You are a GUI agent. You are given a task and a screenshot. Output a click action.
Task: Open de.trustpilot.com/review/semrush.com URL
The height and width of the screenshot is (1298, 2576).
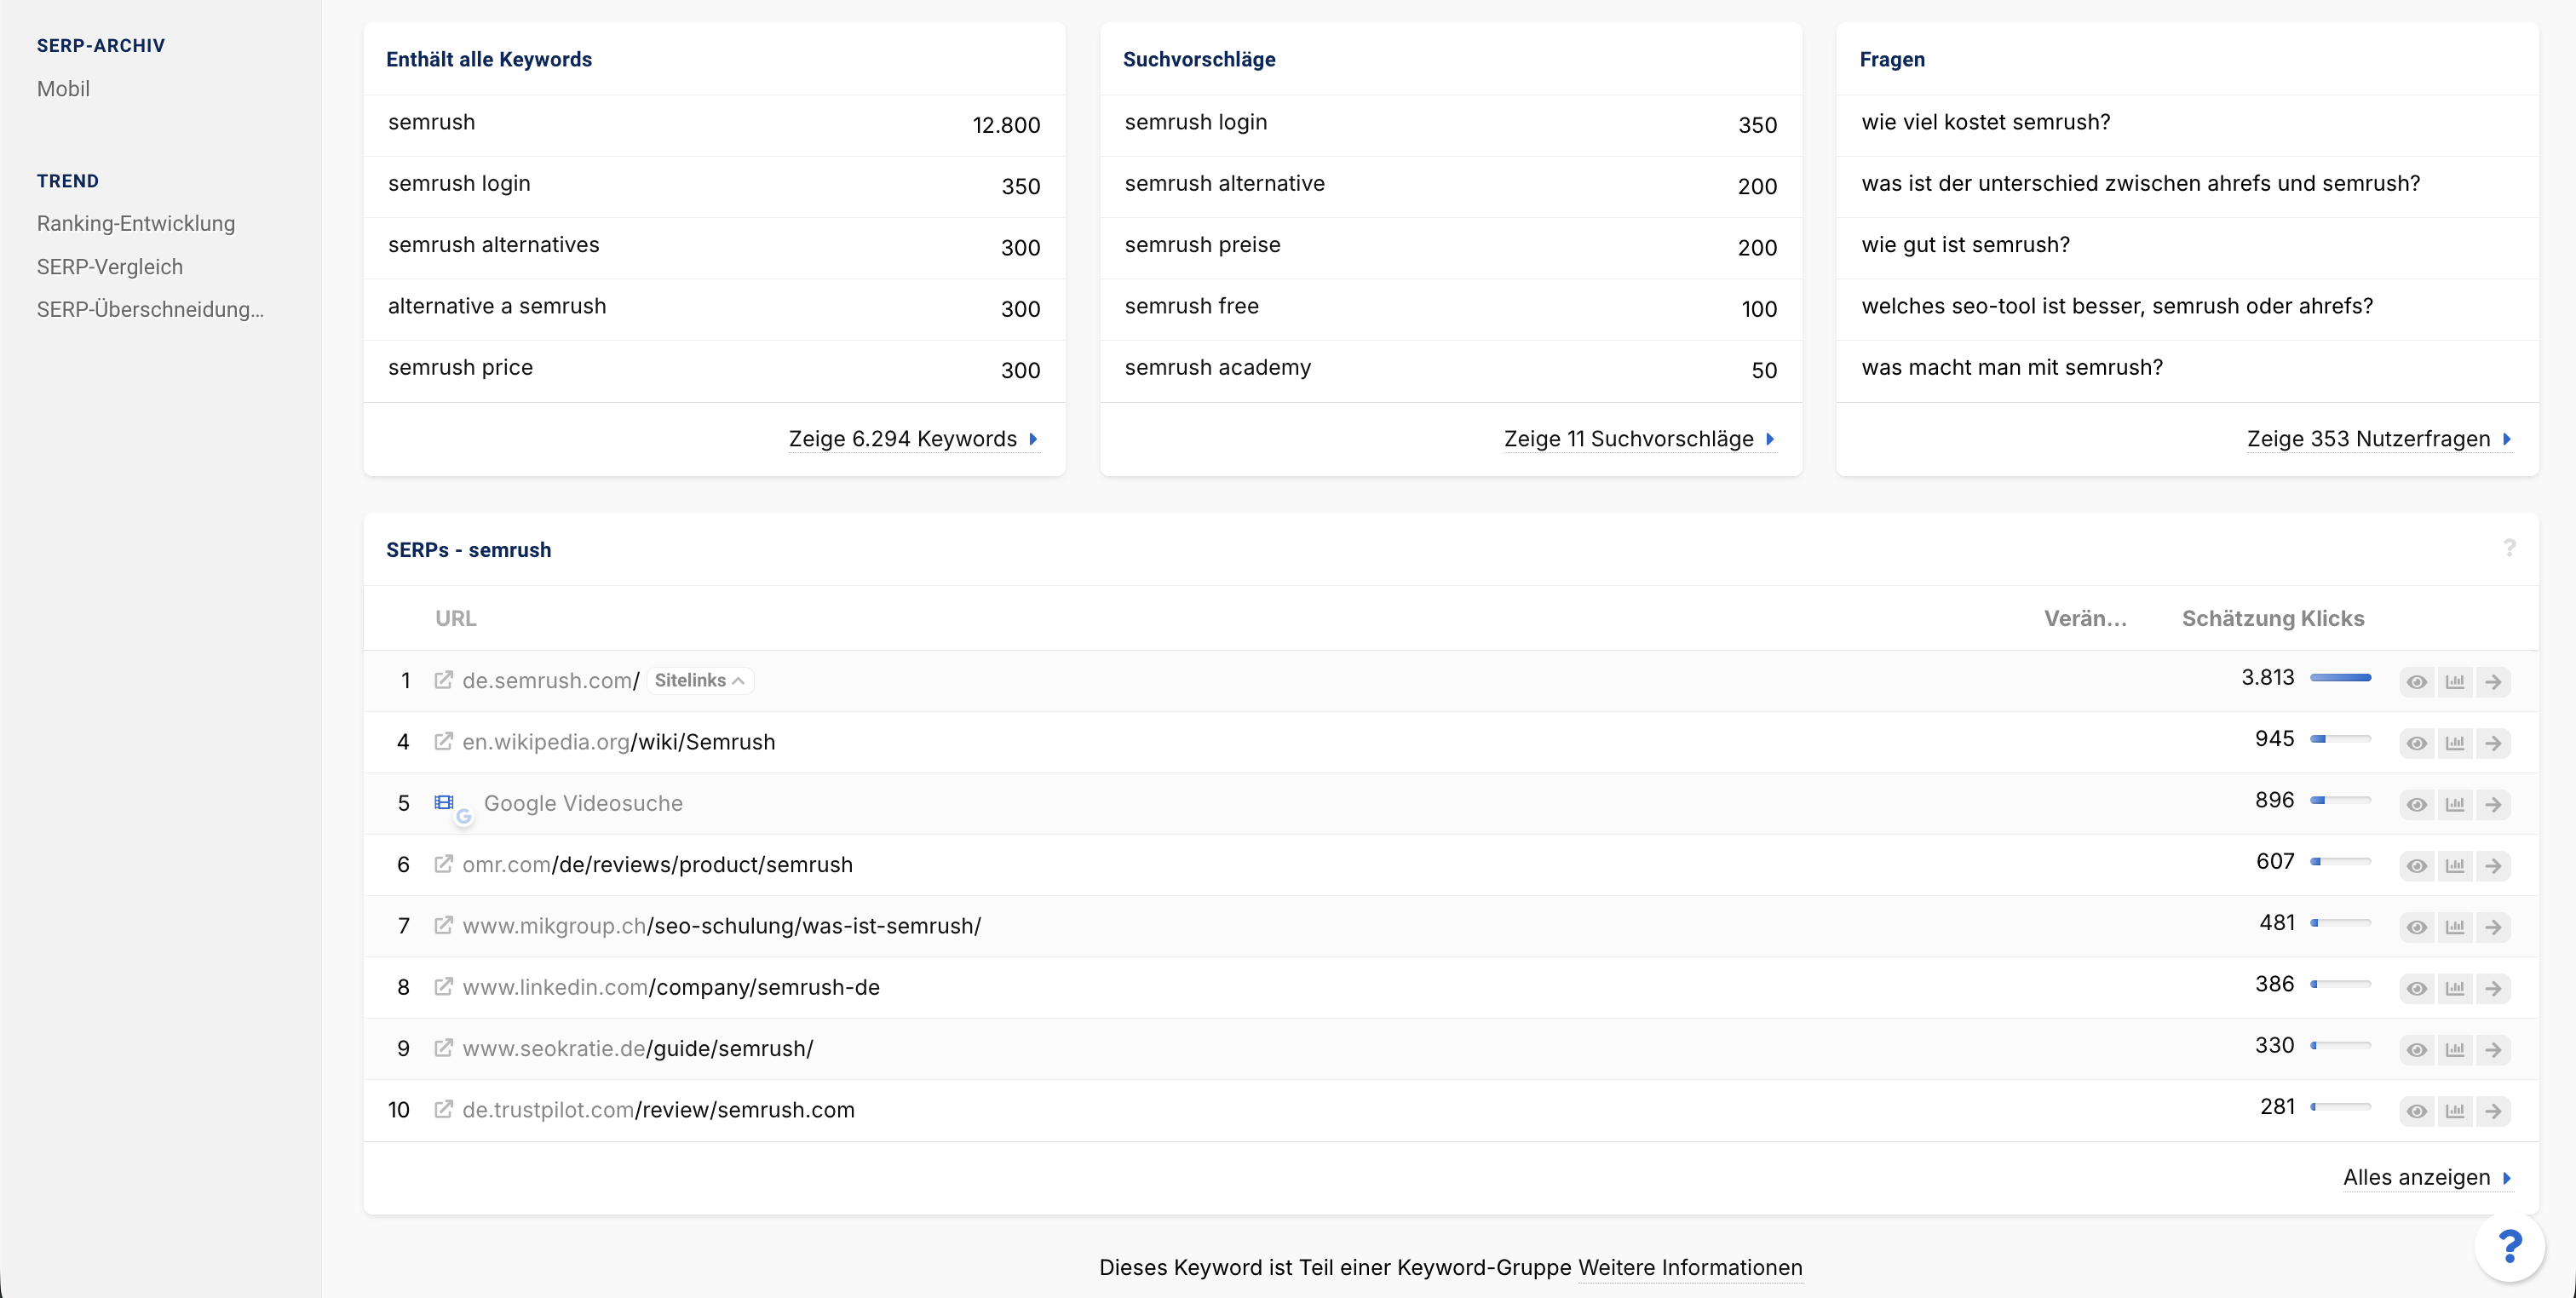658,1110
